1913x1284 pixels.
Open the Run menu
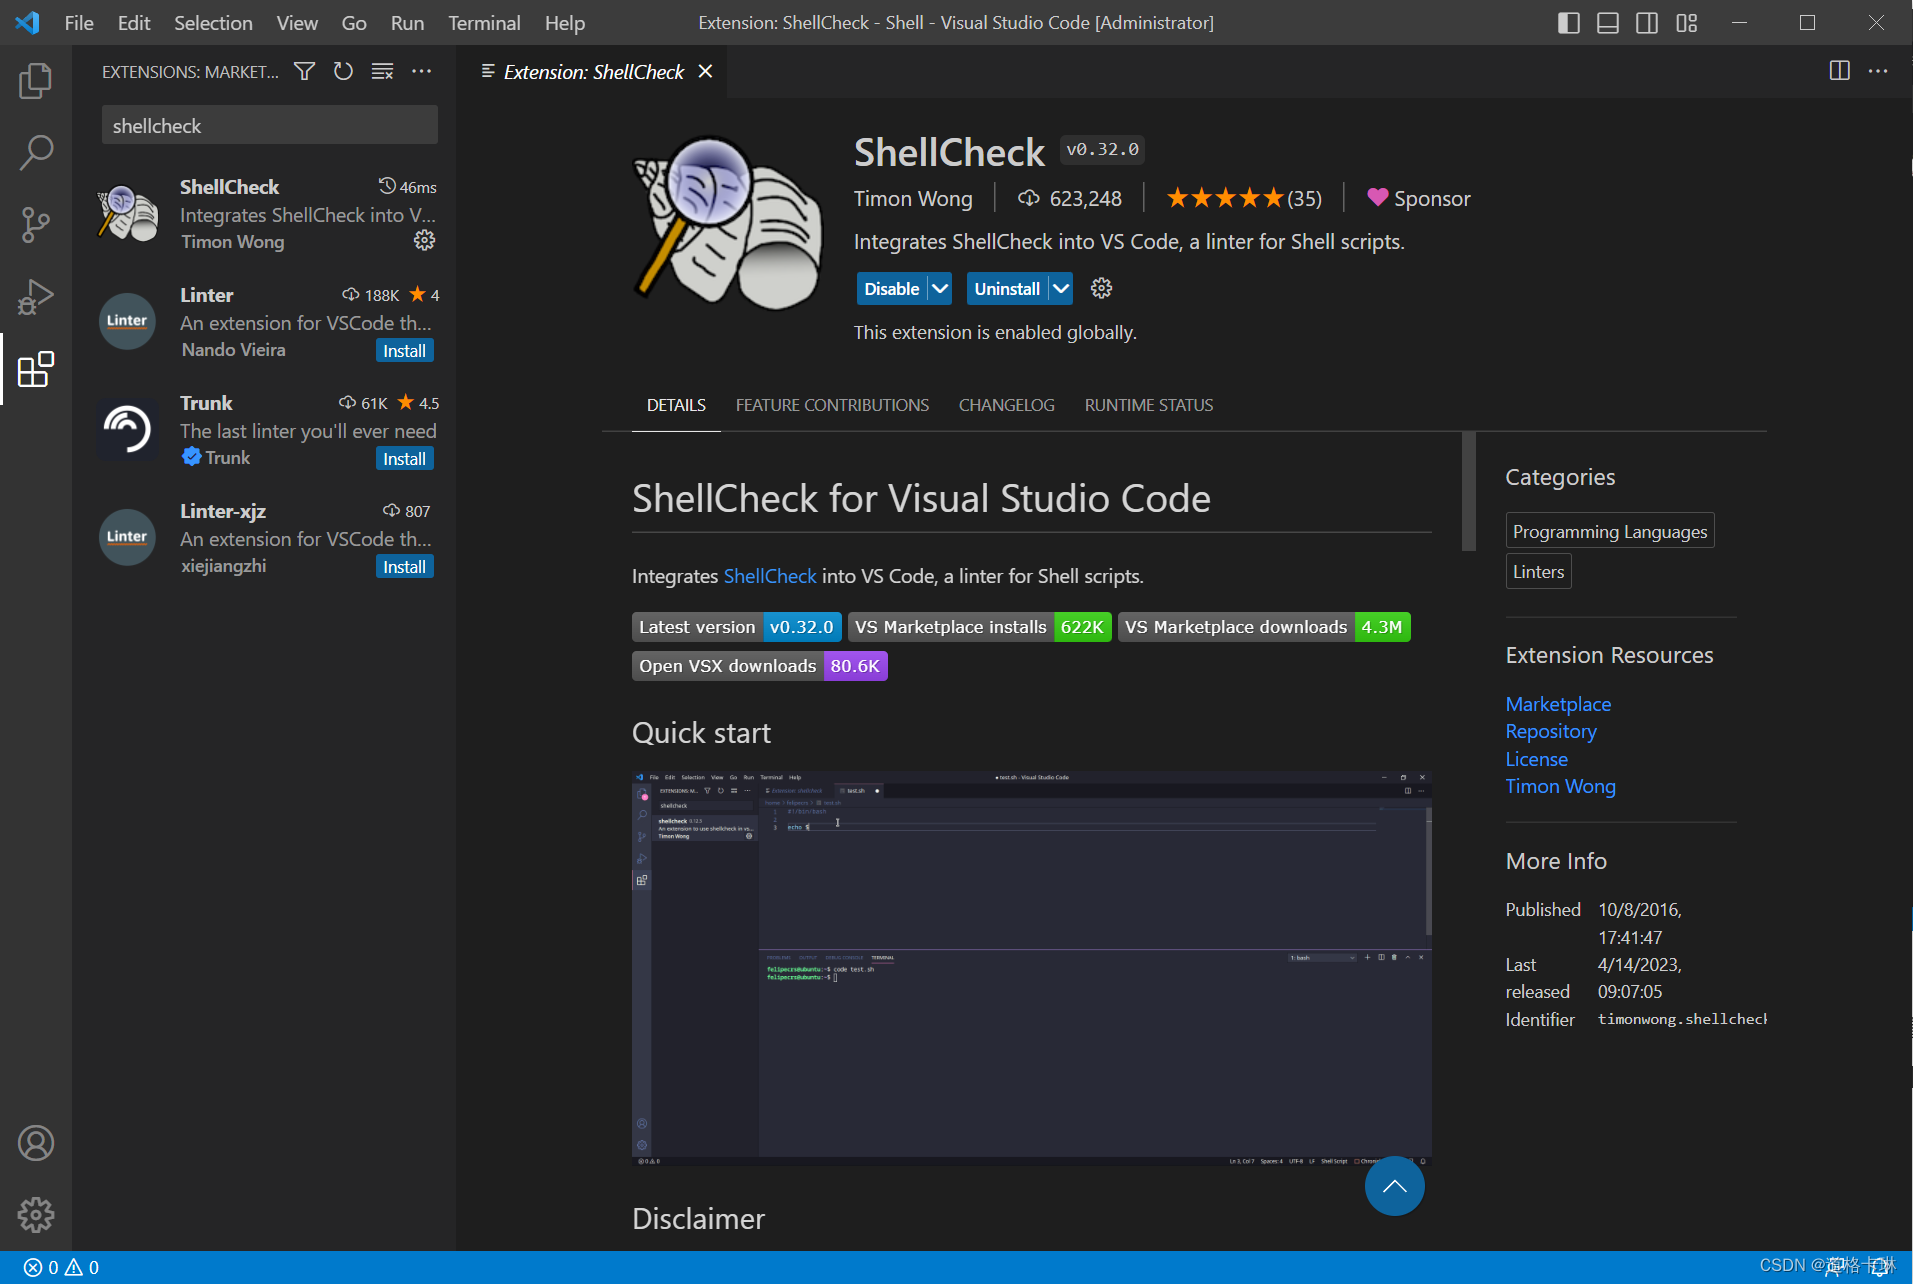point(407,23)
